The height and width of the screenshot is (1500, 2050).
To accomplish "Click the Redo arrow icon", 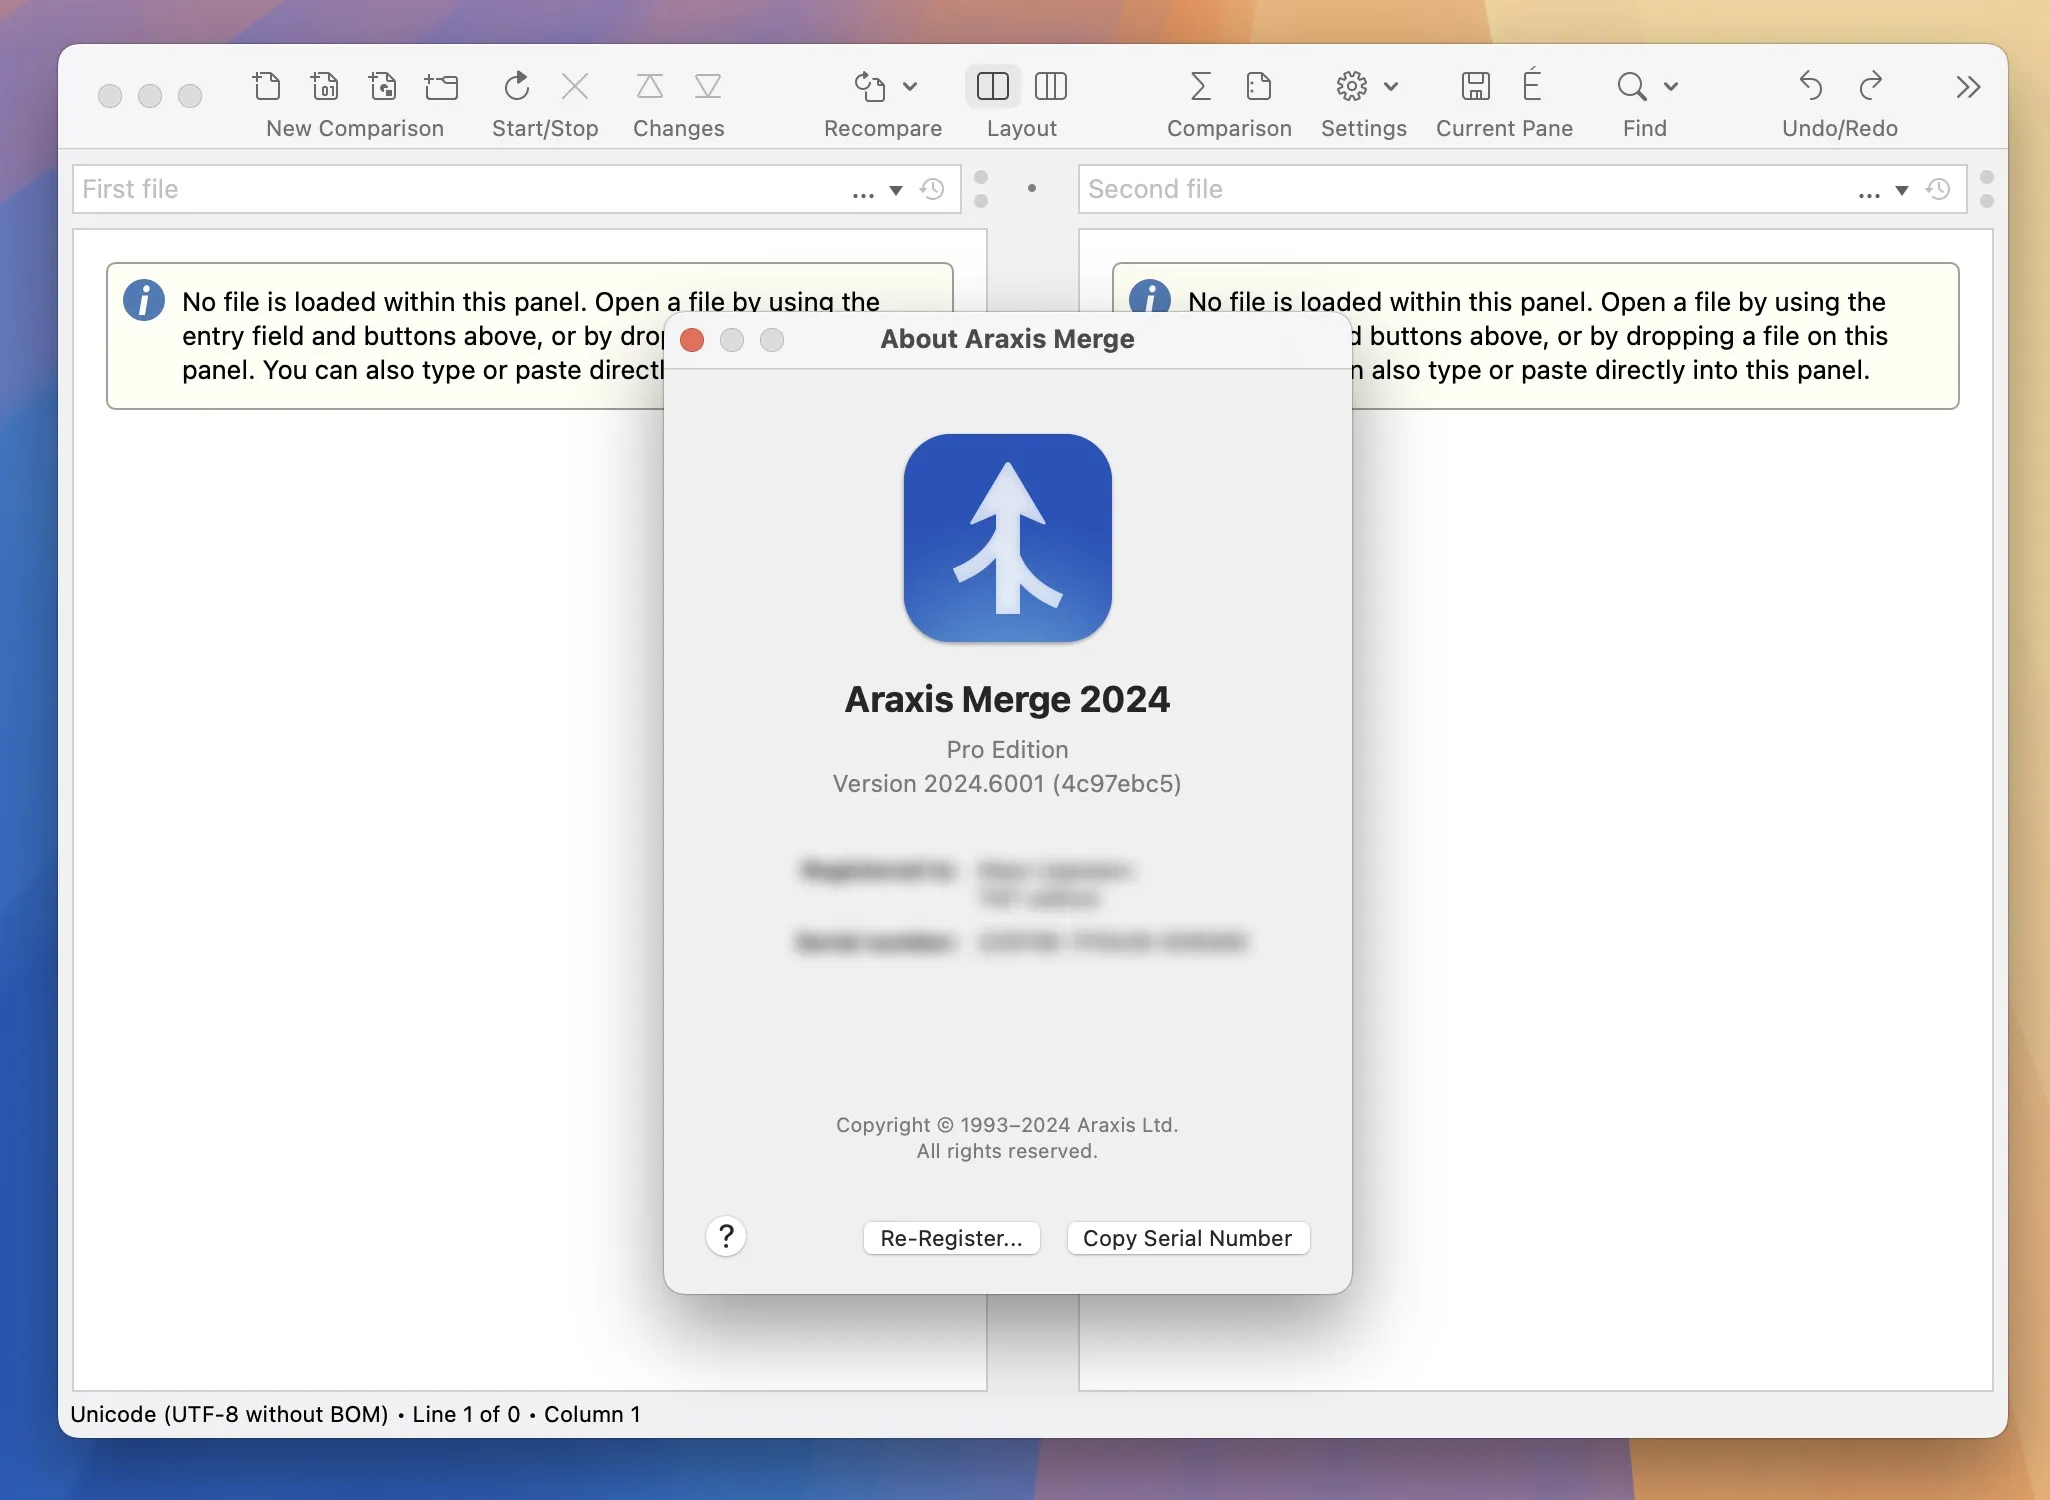I will point(1870,86).
